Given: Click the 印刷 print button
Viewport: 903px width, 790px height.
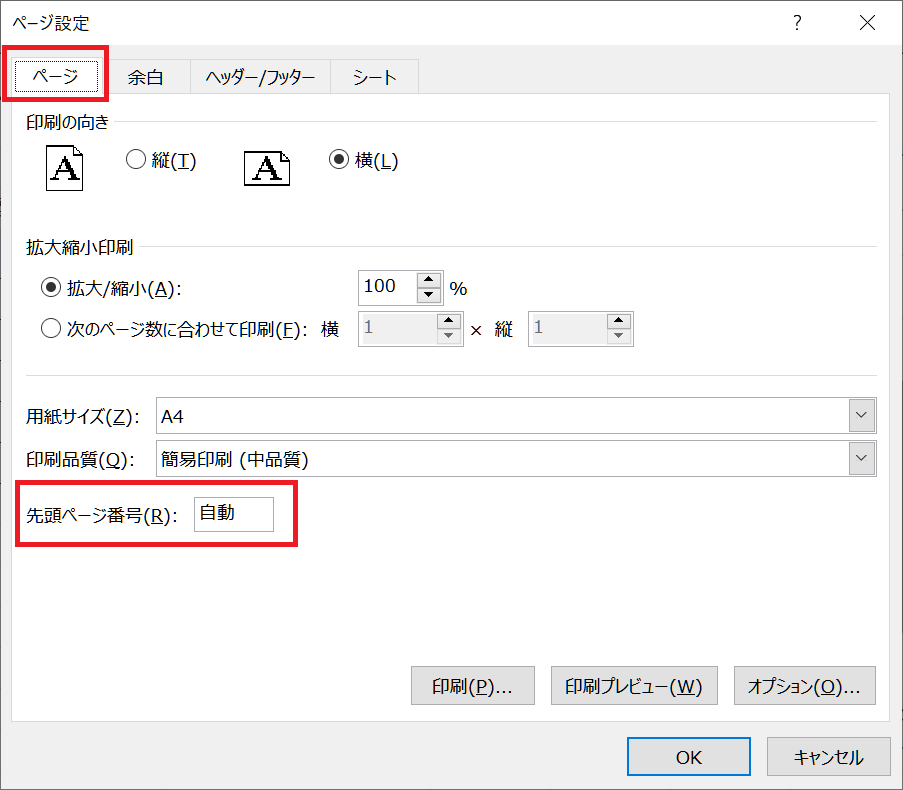Looking at the screenshot, I should coord(472,687).
